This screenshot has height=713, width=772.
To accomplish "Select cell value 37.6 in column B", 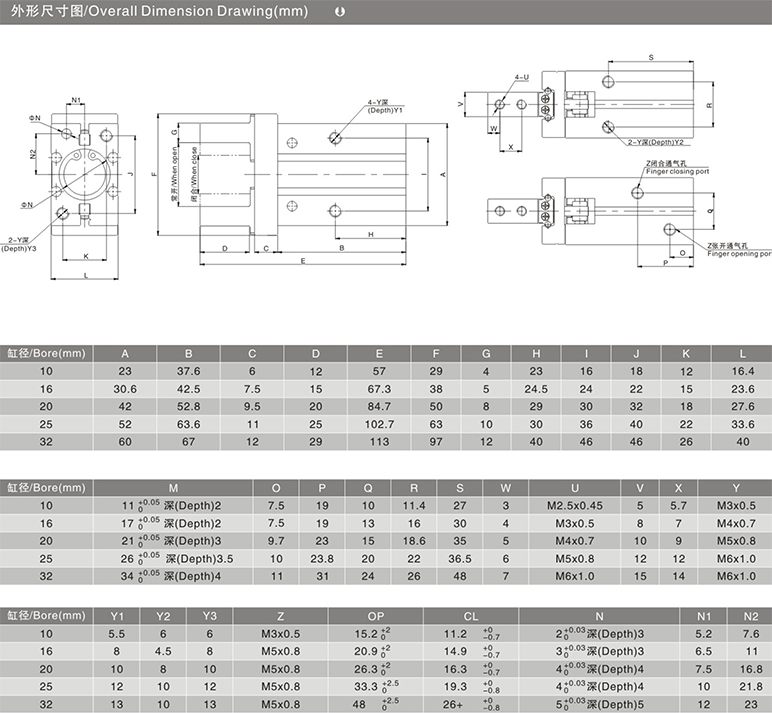I will 189,371.
